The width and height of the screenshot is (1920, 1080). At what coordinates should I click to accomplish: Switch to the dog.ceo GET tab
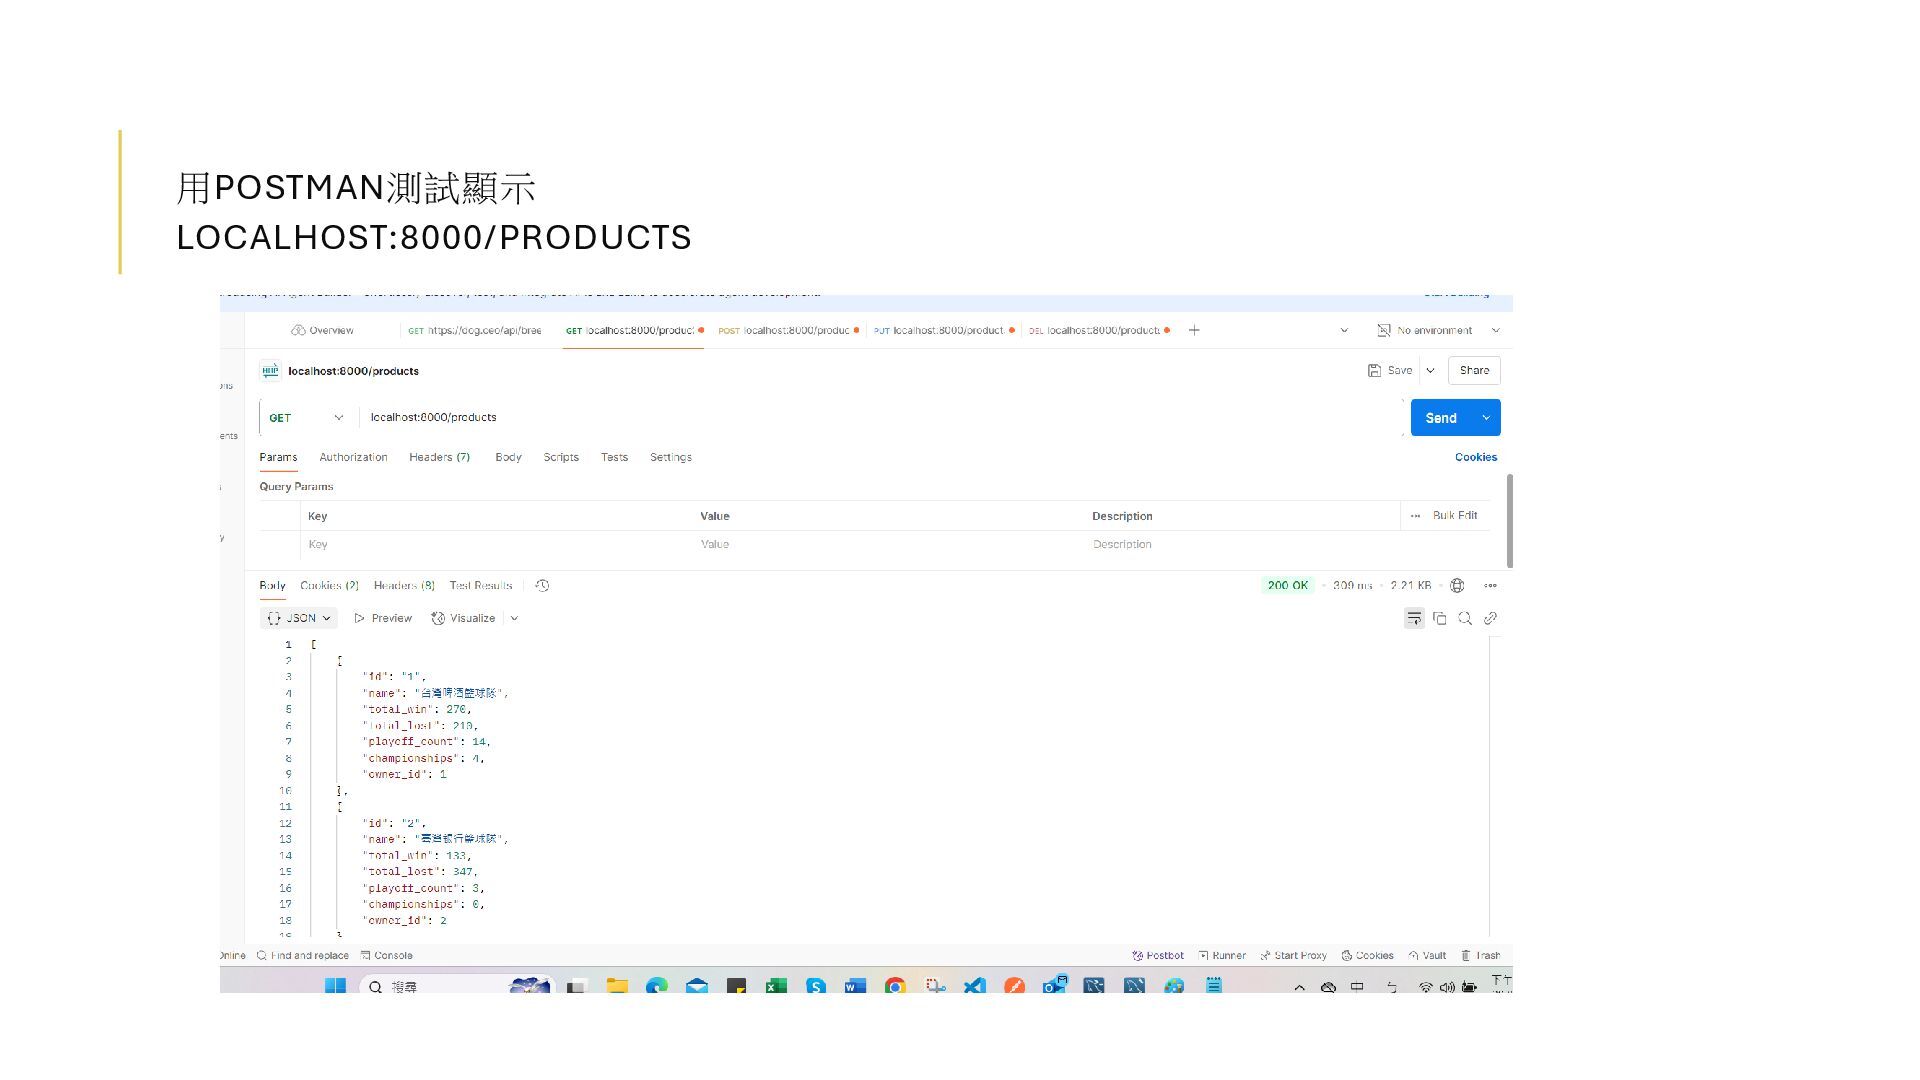point(475,330)
